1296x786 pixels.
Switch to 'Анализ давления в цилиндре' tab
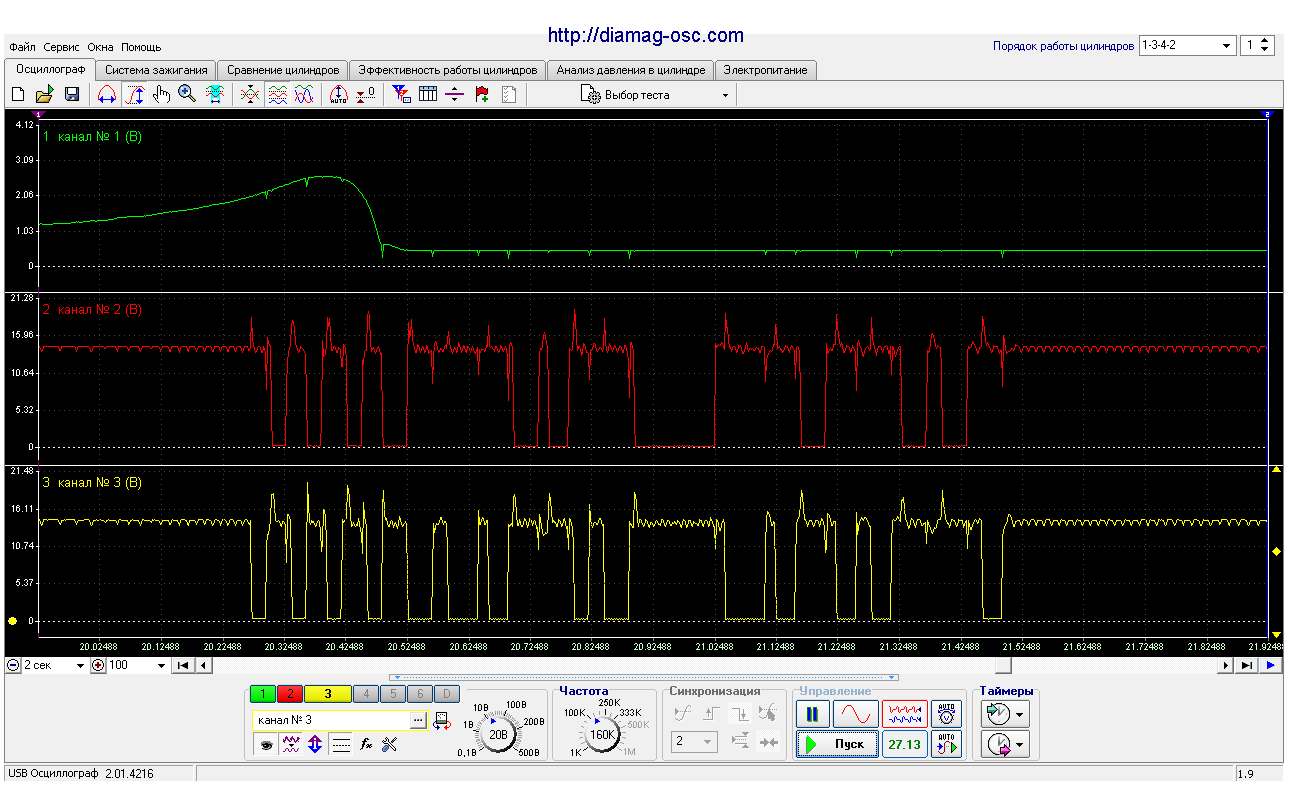click(631, 70)
